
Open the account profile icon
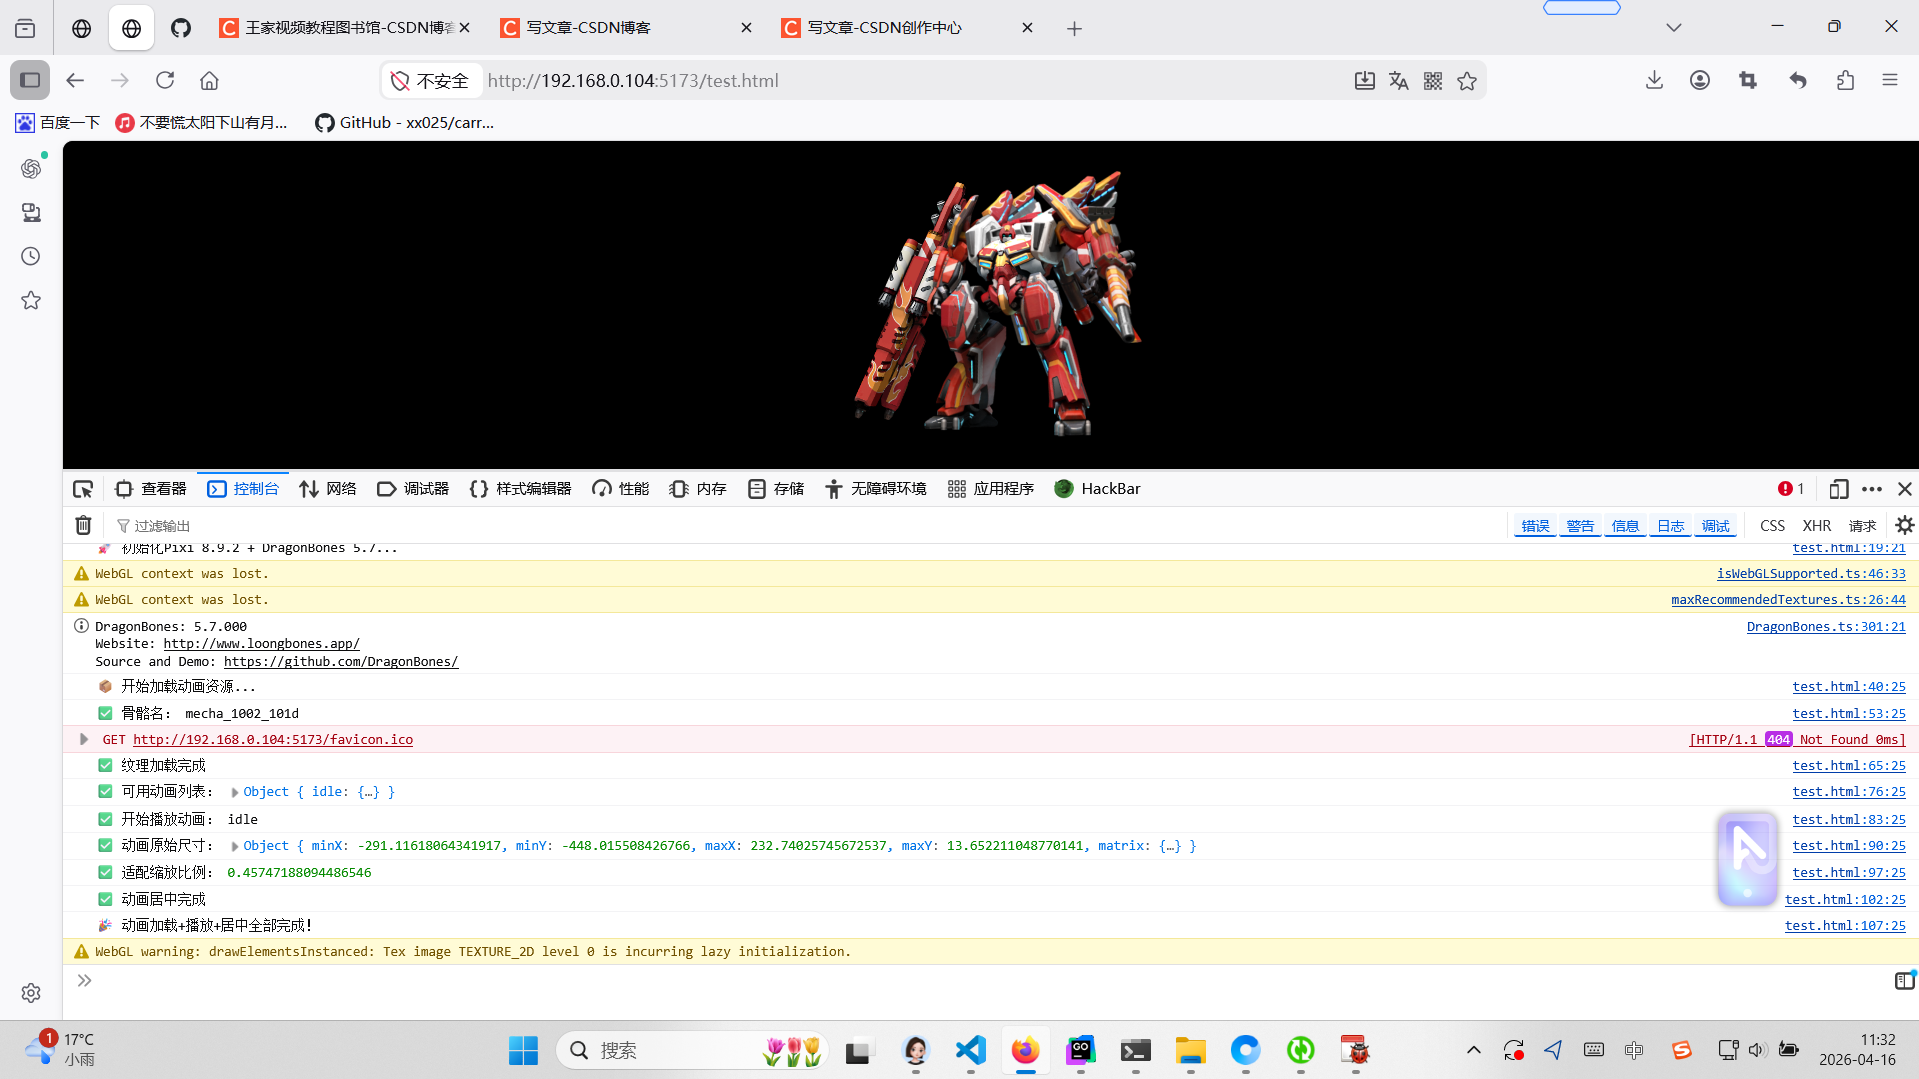[x=1700, y=81]
